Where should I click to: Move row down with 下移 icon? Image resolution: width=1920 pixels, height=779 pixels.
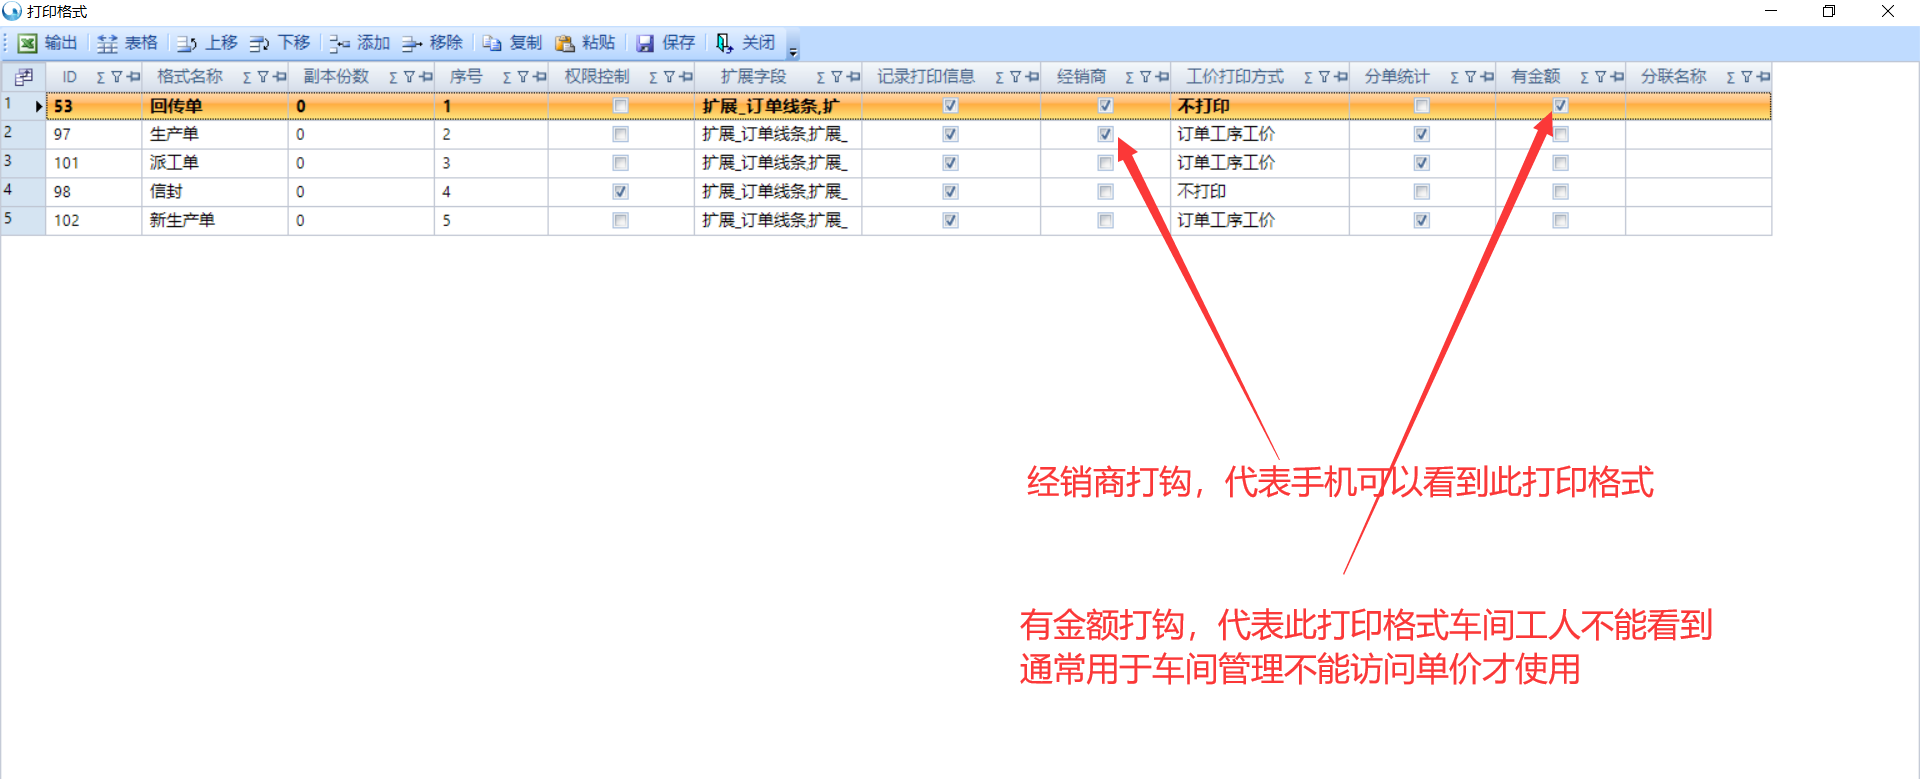(260, 43)
